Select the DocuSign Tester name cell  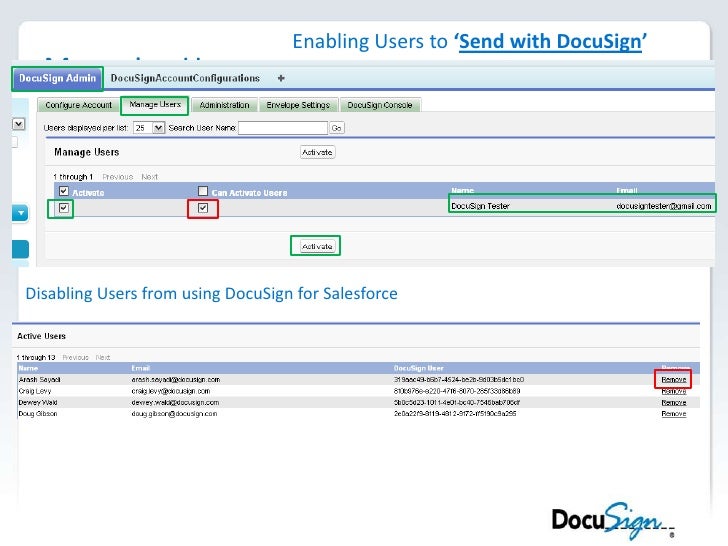(481, 206)
